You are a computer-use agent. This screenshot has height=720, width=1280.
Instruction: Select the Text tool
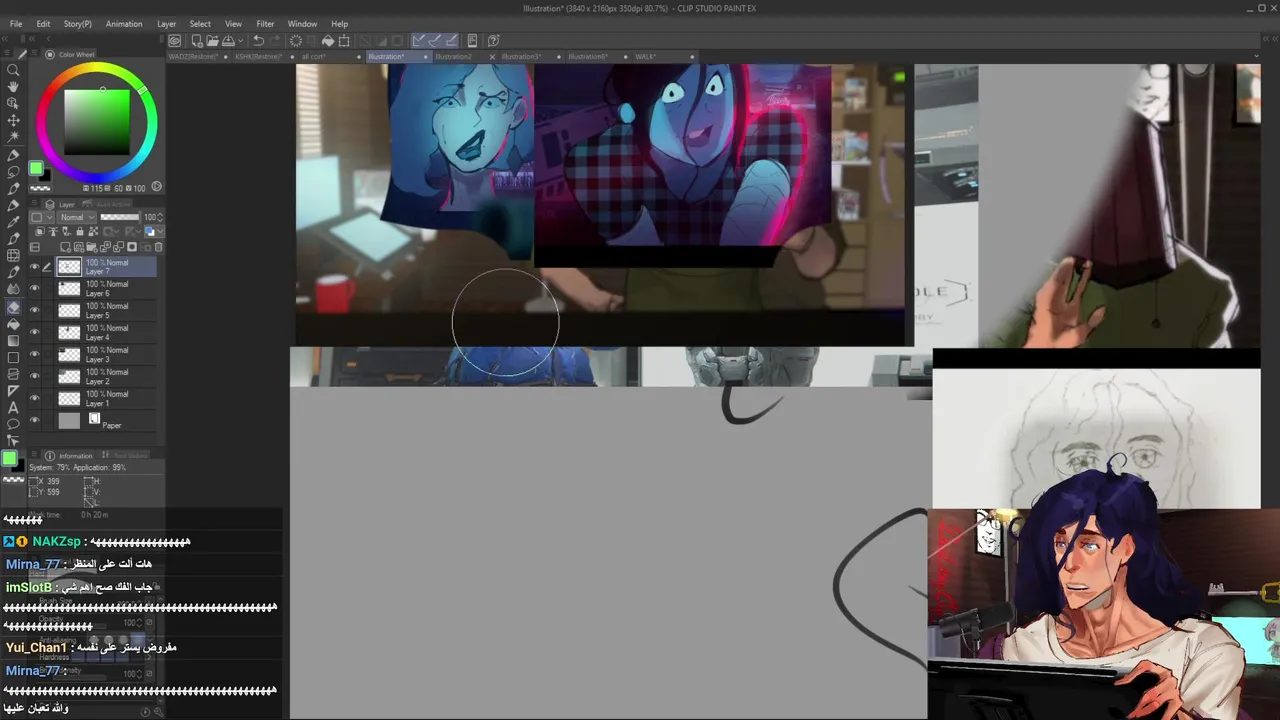(13, 408)
